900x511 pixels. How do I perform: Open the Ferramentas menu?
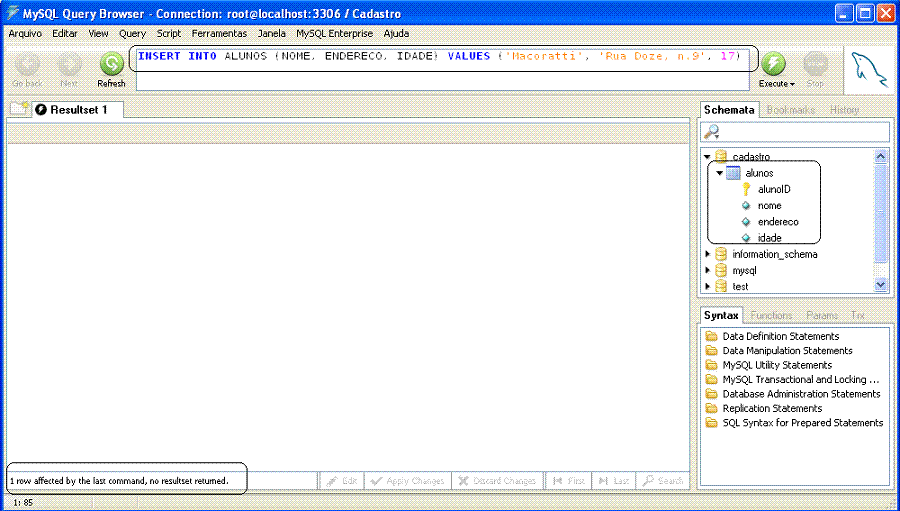[x=219, y=34]
